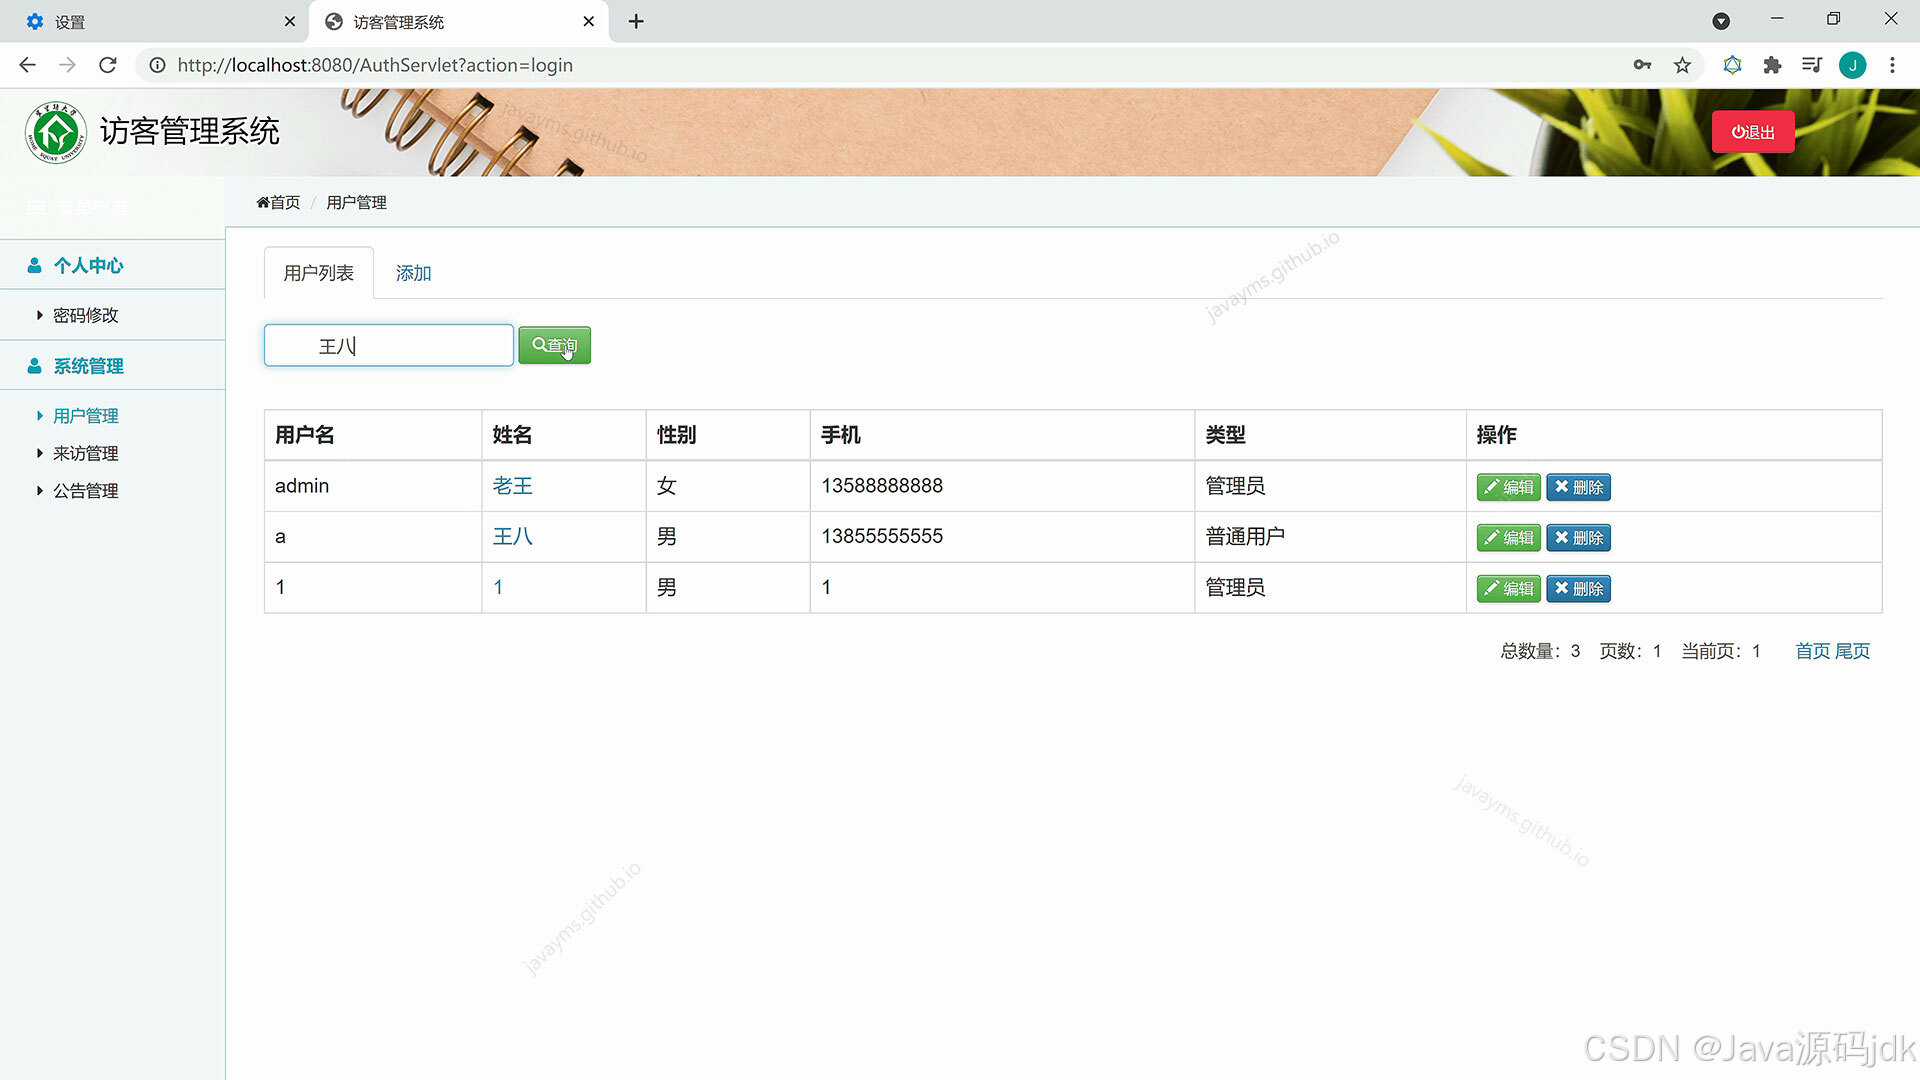Image resolution: width=1920 pixels, height=1080 pixels.
Task: Click the browser back arrow
Action: click(x=27, y=65)
